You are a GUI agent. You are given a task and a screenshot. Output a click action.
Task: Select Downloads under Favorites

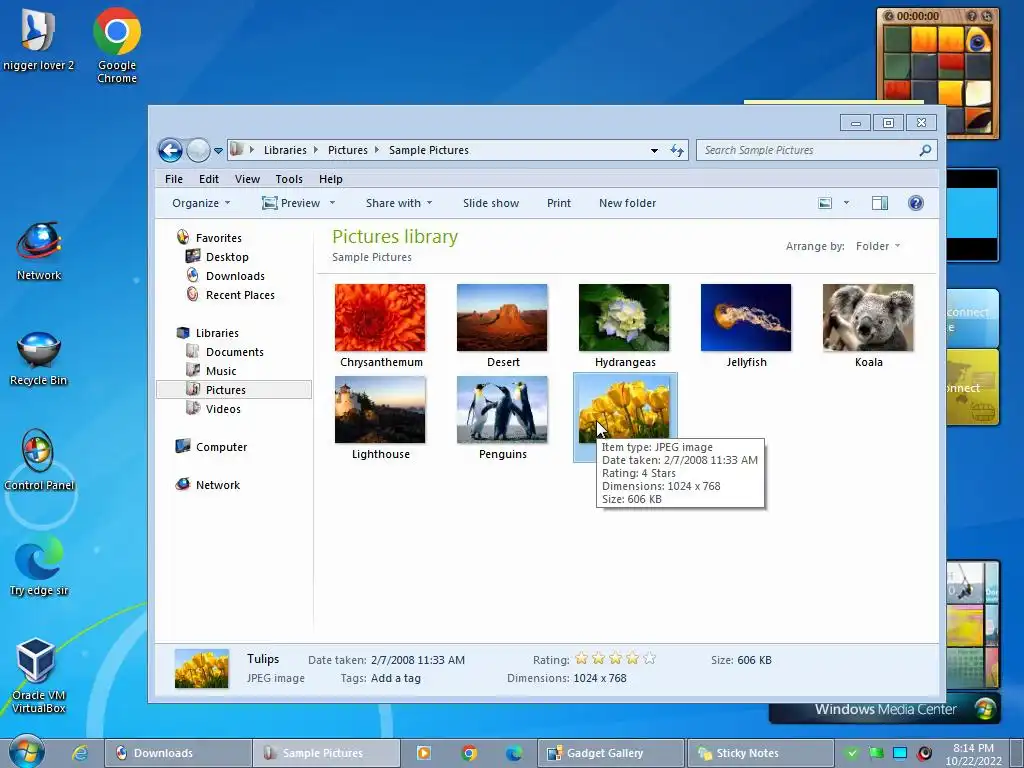click(235, 276)
